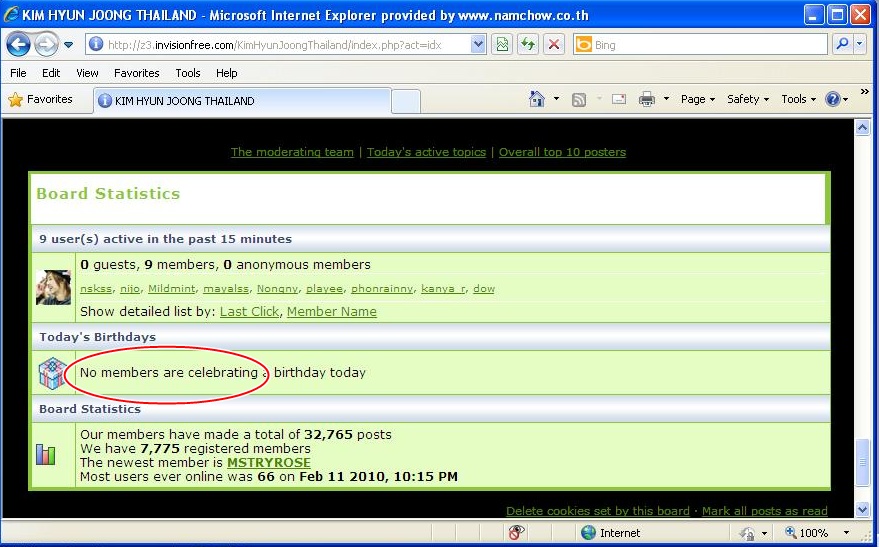
Task: Click the Compatibility View icon
Action: point(502,45)
